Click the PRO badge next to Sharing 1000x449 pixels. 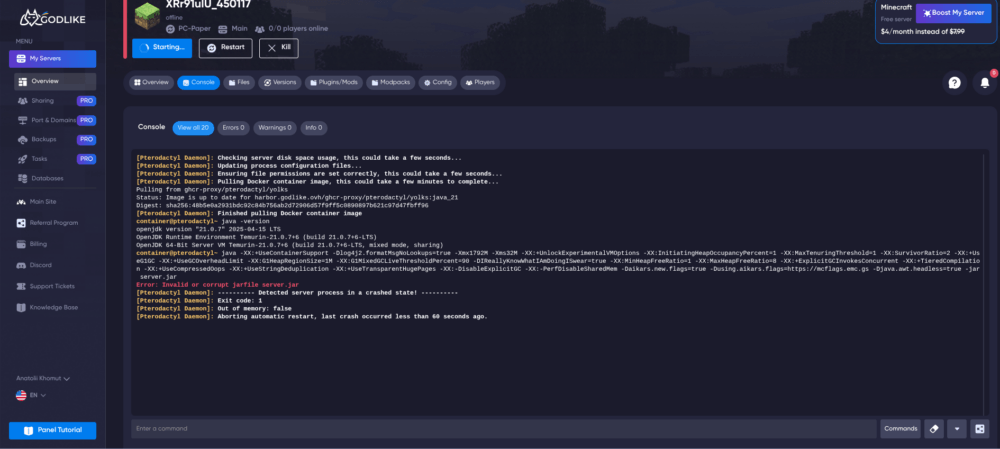coord(86,101)
